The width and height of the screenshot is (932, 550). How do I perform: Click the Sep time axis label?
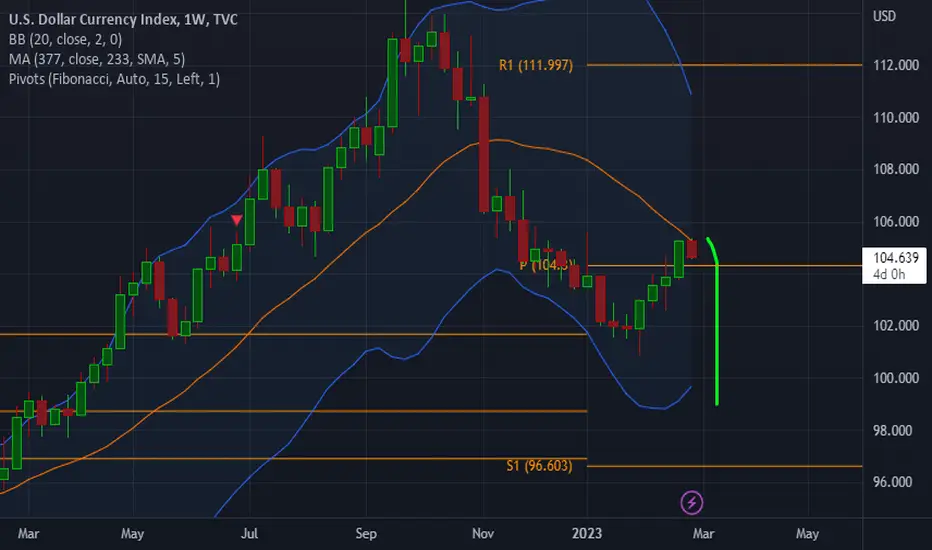[x=366, y=534]
